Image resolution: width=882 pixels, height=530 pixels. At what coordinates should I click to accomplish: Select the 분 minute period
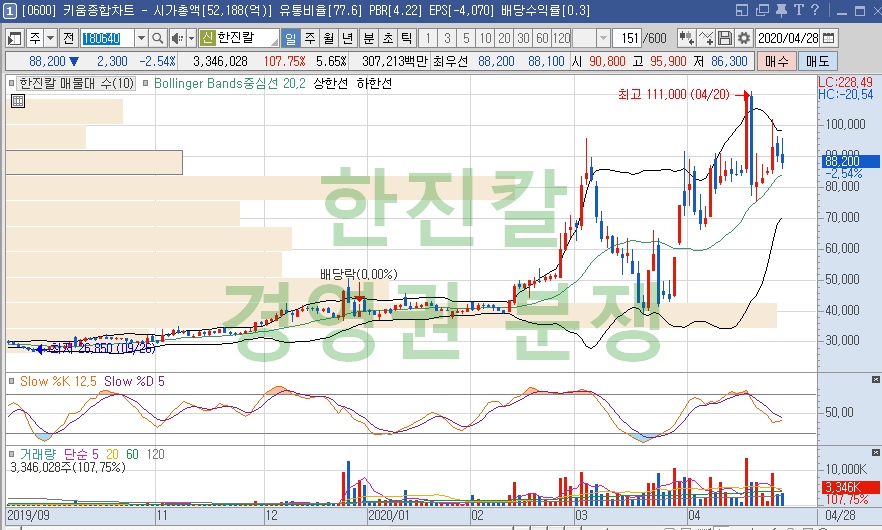tap(368, 38)
